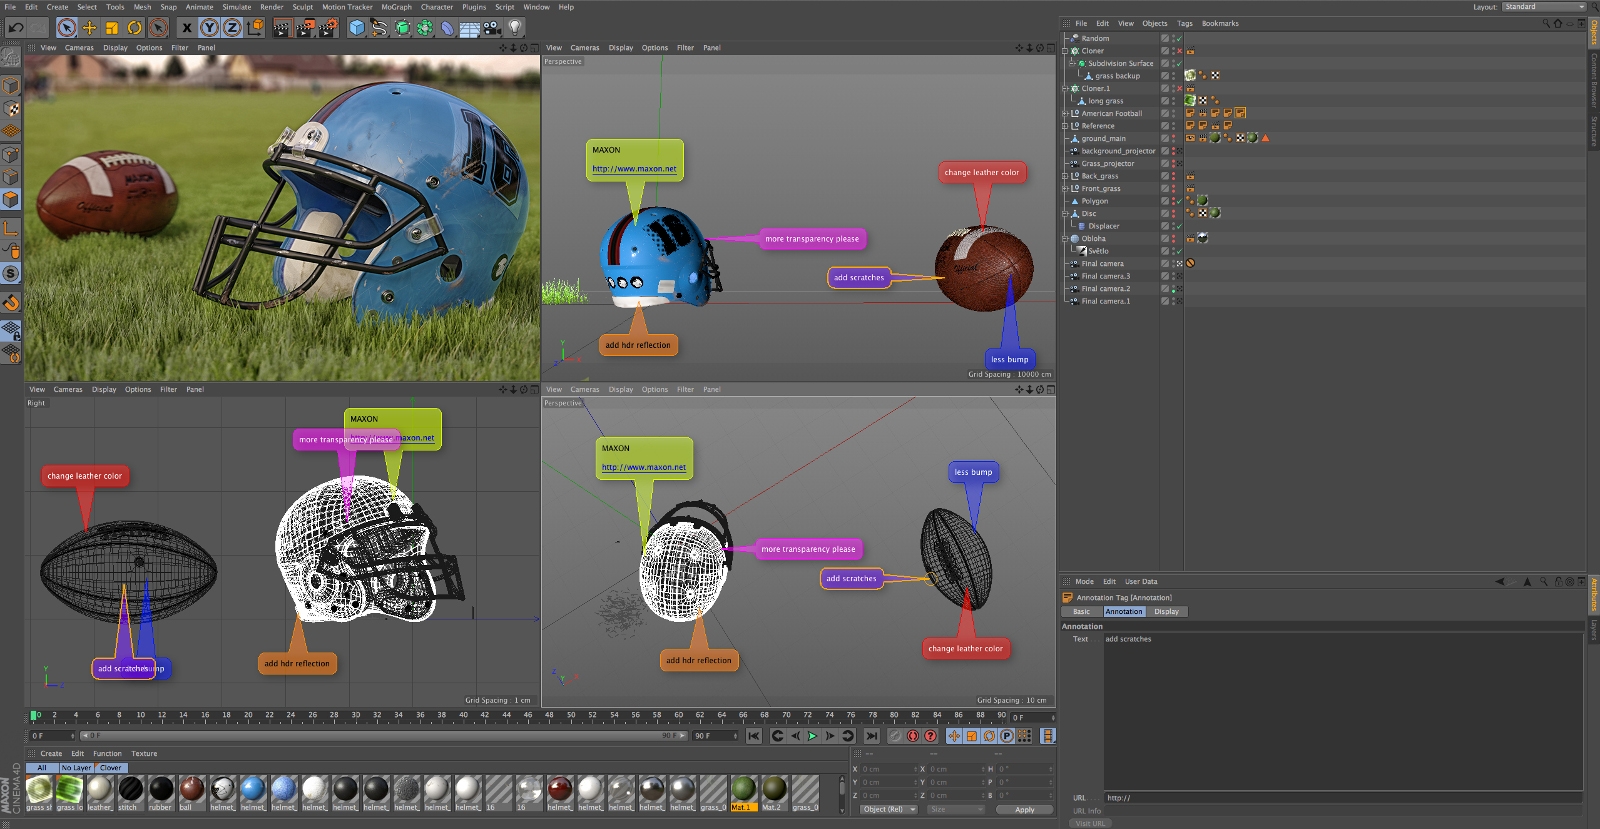
Task: Add a light bulb object
Action: (515, 28)
